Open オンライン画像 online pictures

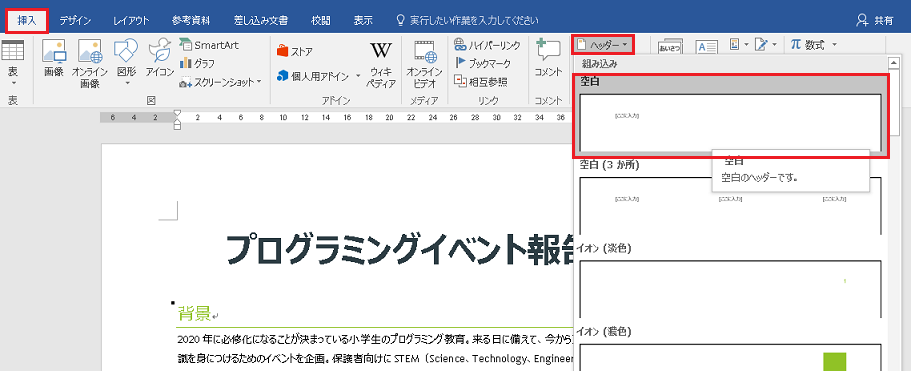(89, 64)
